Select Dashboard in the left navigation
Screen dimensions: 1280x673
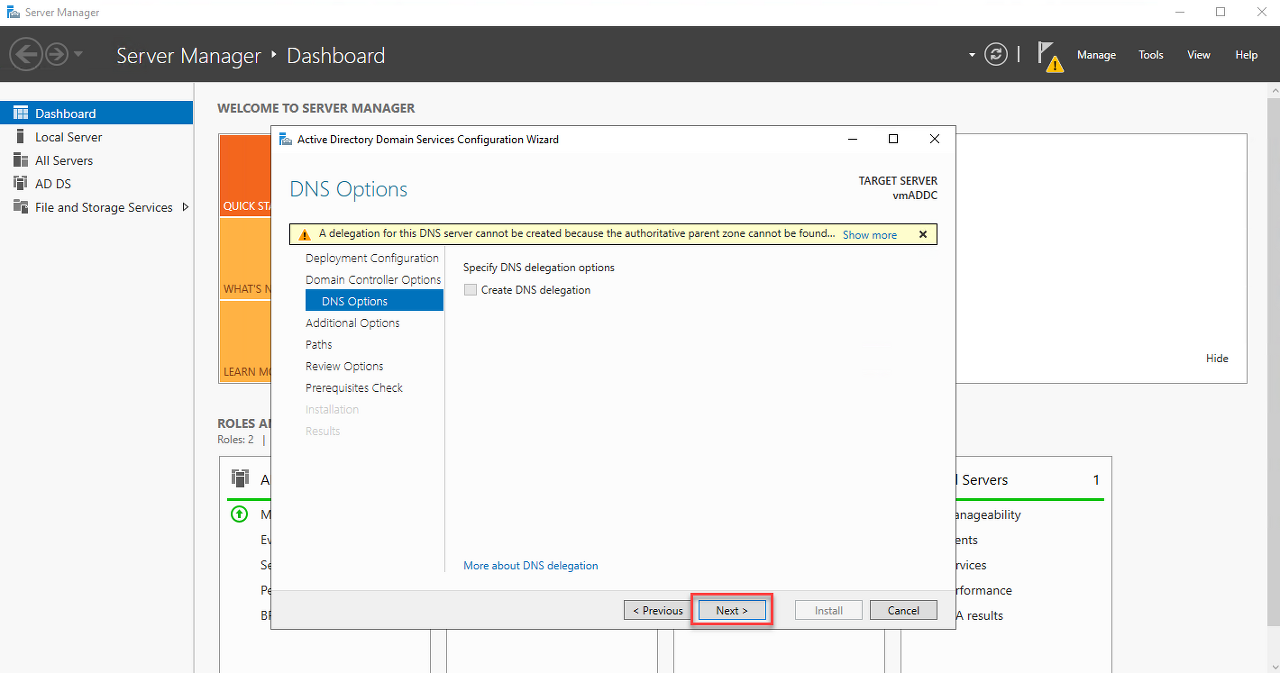tap(96, 113)
